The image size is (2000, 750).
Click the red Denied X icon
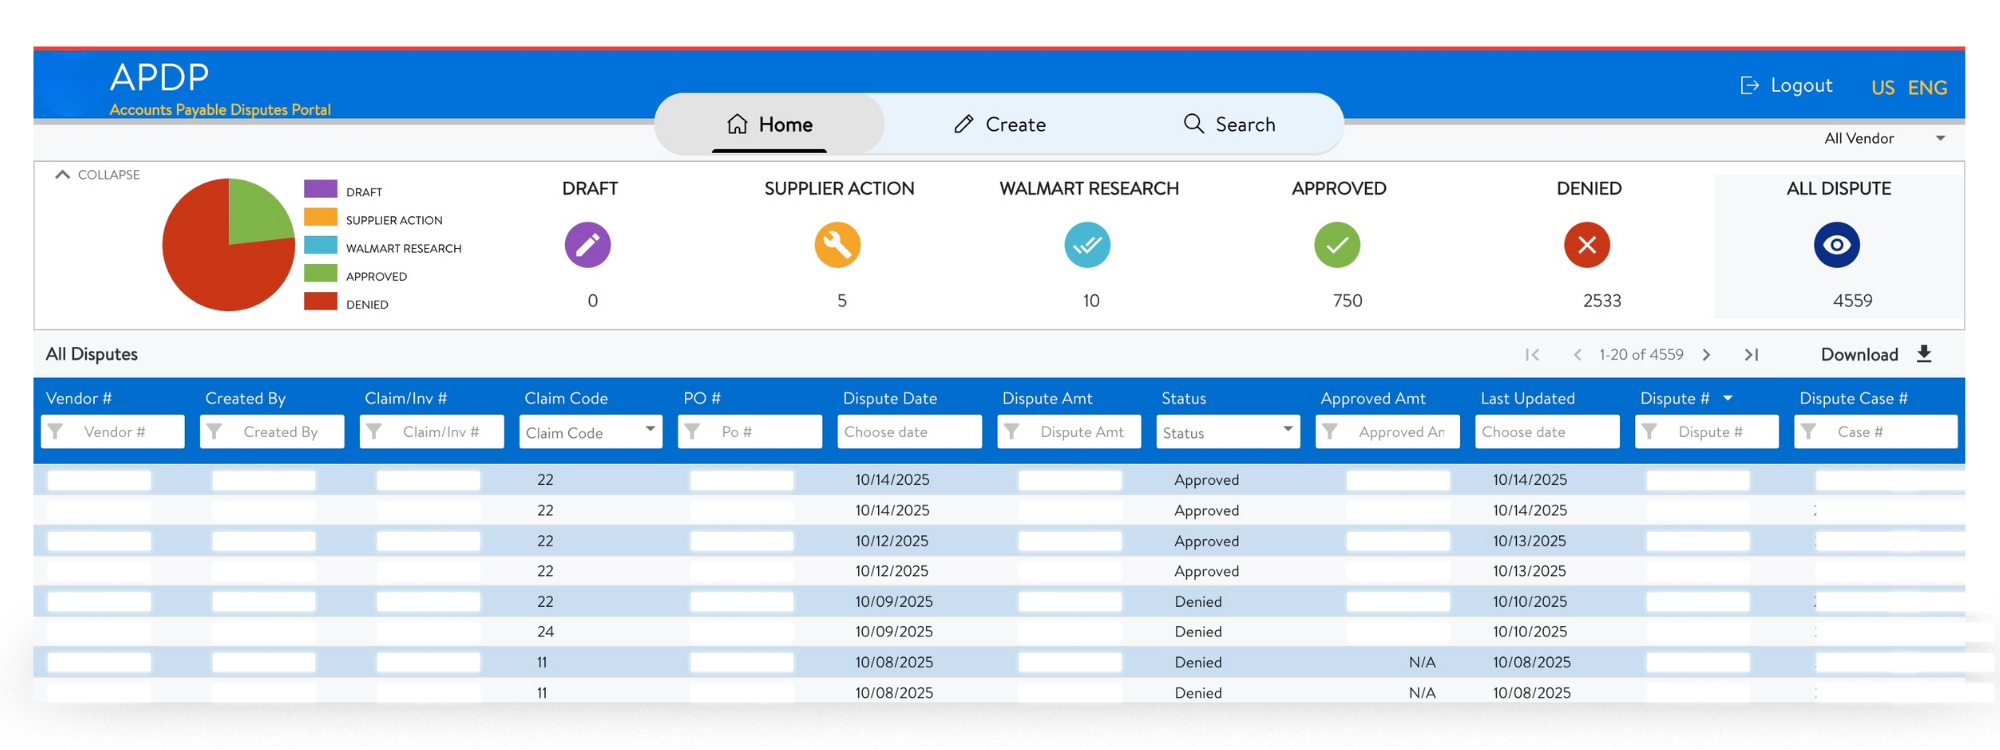[x=1587, y=245]
